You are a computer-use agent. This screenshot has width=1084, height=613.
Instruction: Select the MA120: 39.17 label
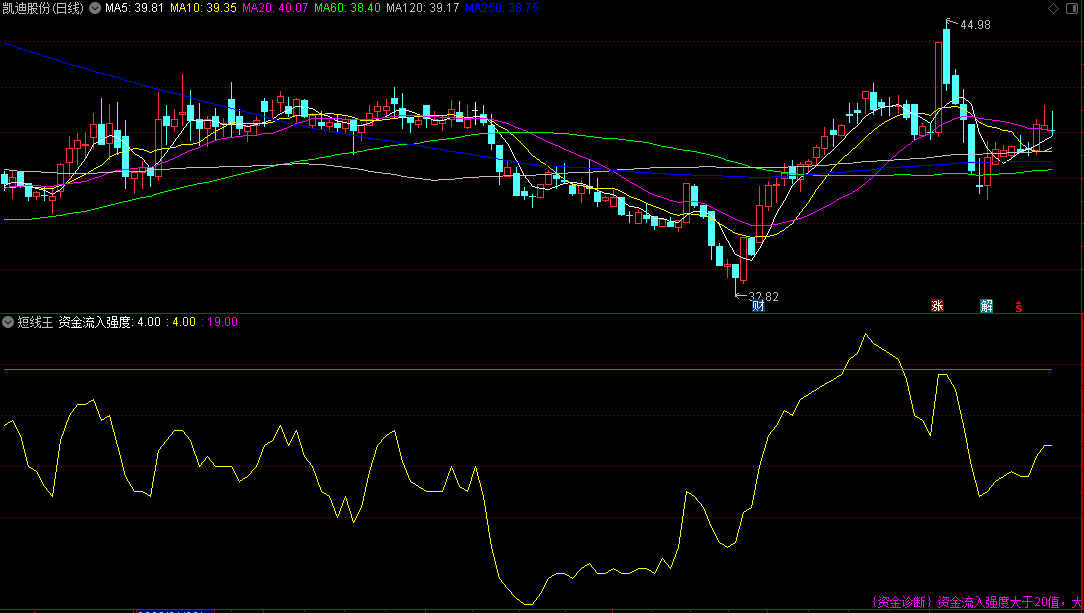pyautogui.click(x=422, y=8)
